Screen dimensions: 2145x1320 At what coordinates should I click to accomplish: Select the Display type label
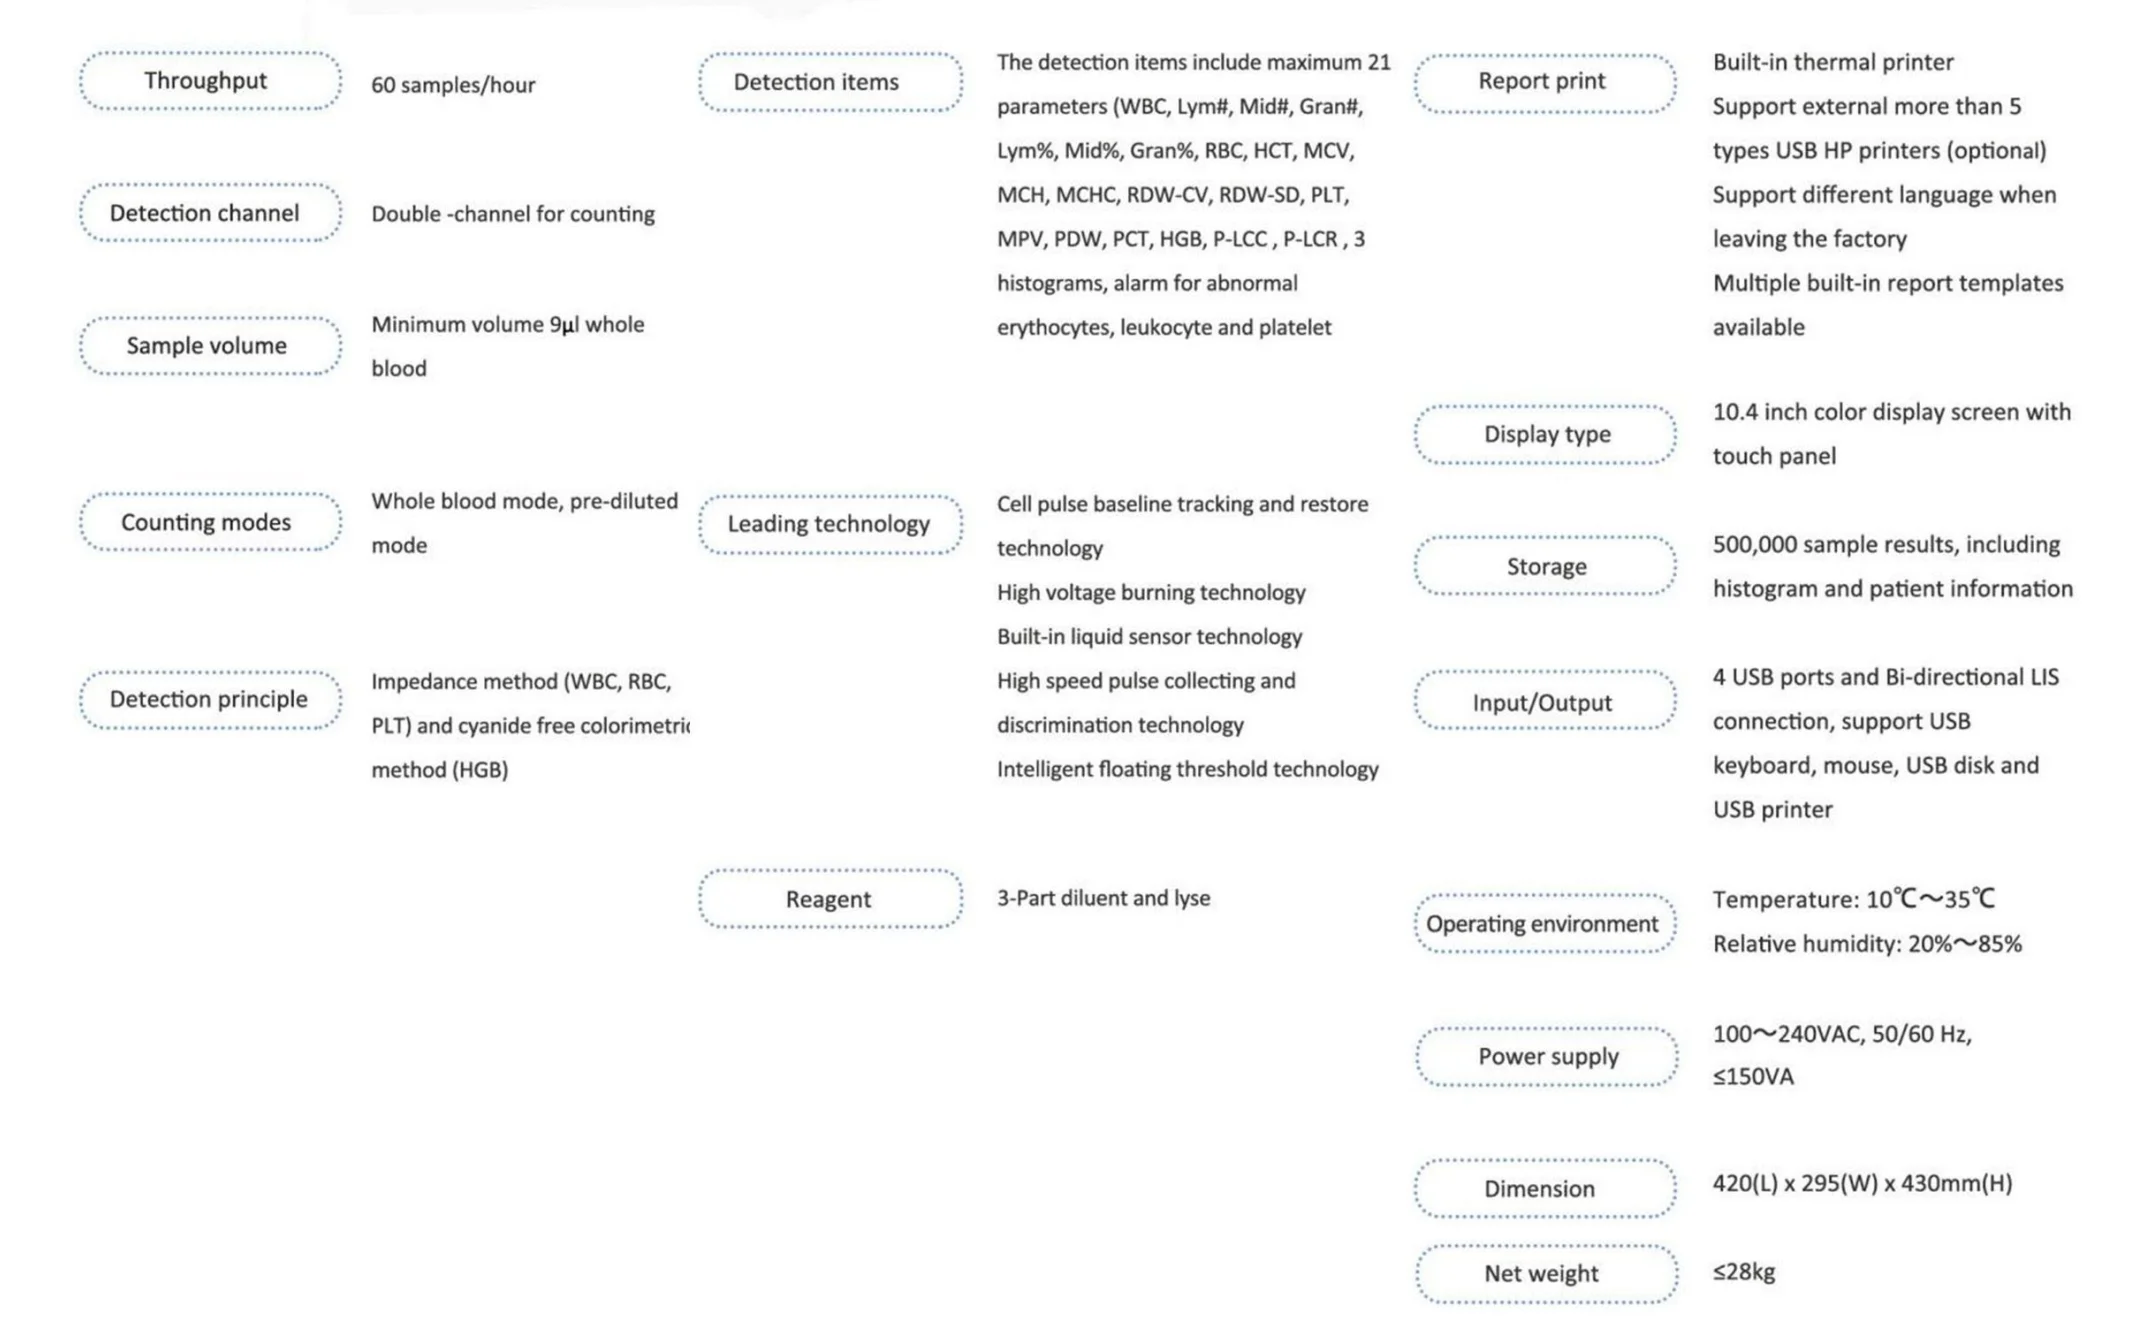click(x=1545, y=434)
